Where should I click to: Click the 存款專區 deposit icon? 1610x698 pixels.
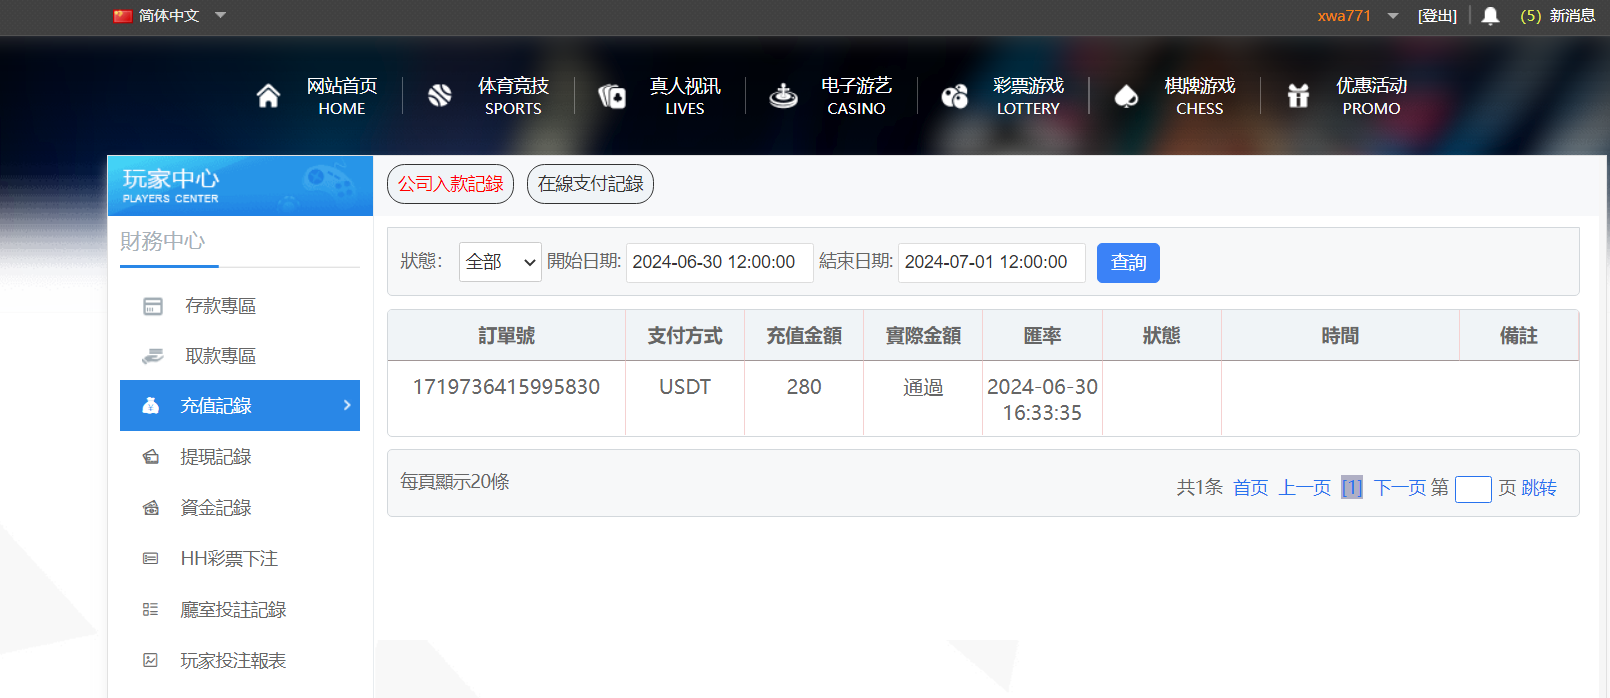[x=153, y=306]
